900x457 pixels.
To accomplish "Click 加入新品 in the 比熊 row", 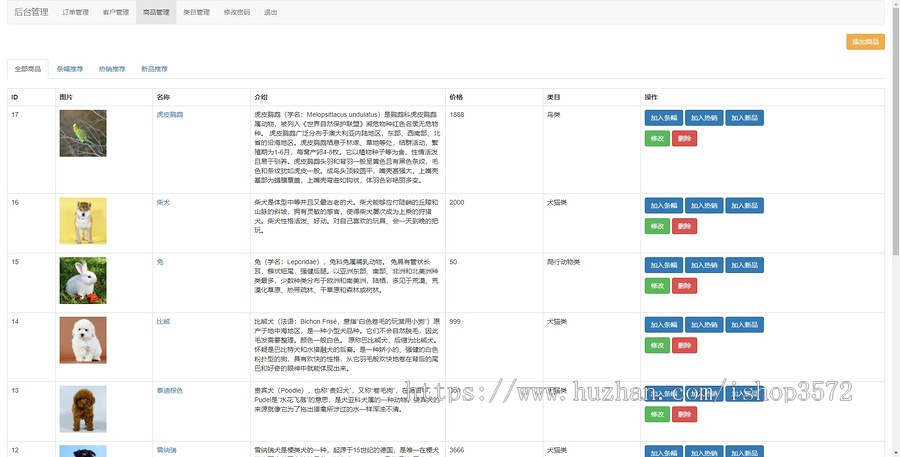I will 744,325.
